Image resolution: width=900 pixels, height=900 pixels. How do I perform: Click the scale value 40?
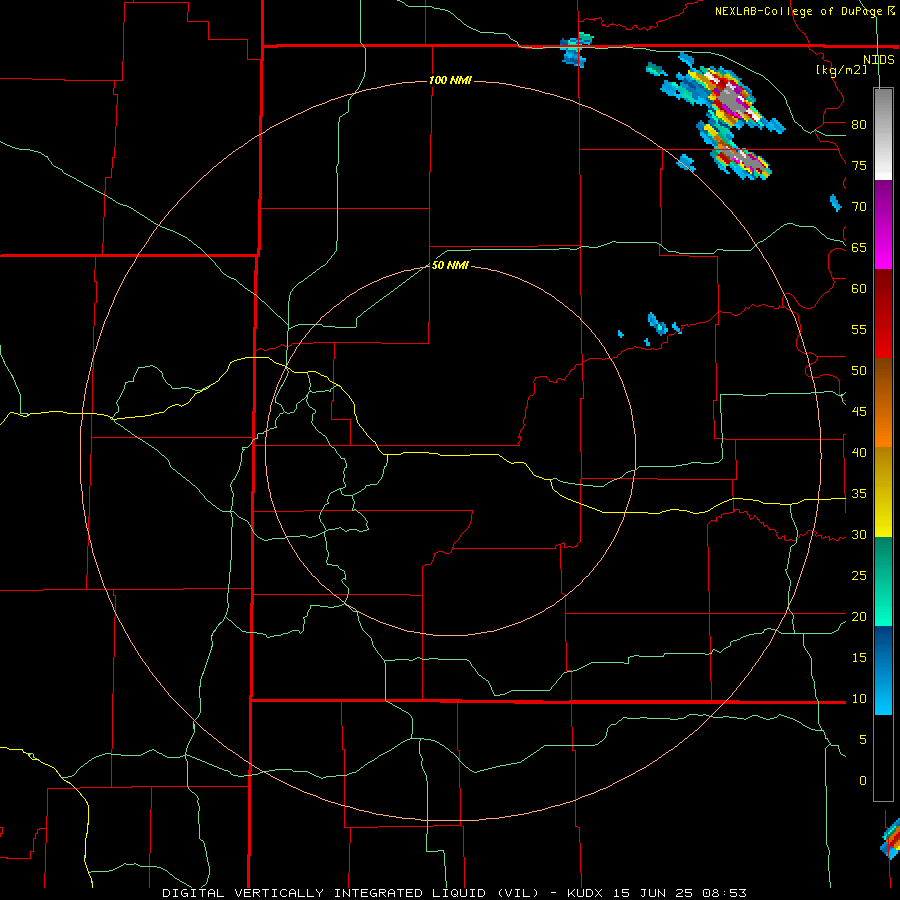coord(859,452)
